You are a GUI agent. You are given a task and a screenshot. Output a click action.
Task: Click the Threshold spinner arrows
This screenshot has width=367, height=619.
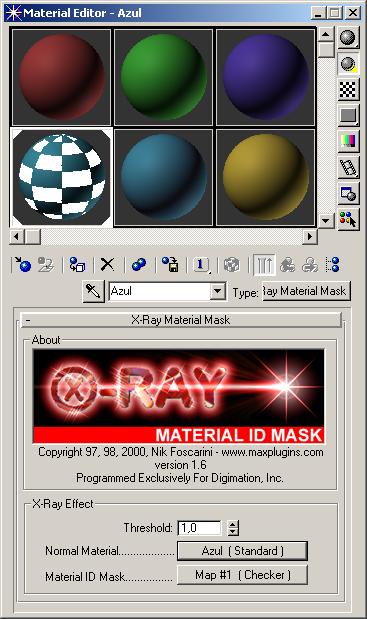point(233,528)
